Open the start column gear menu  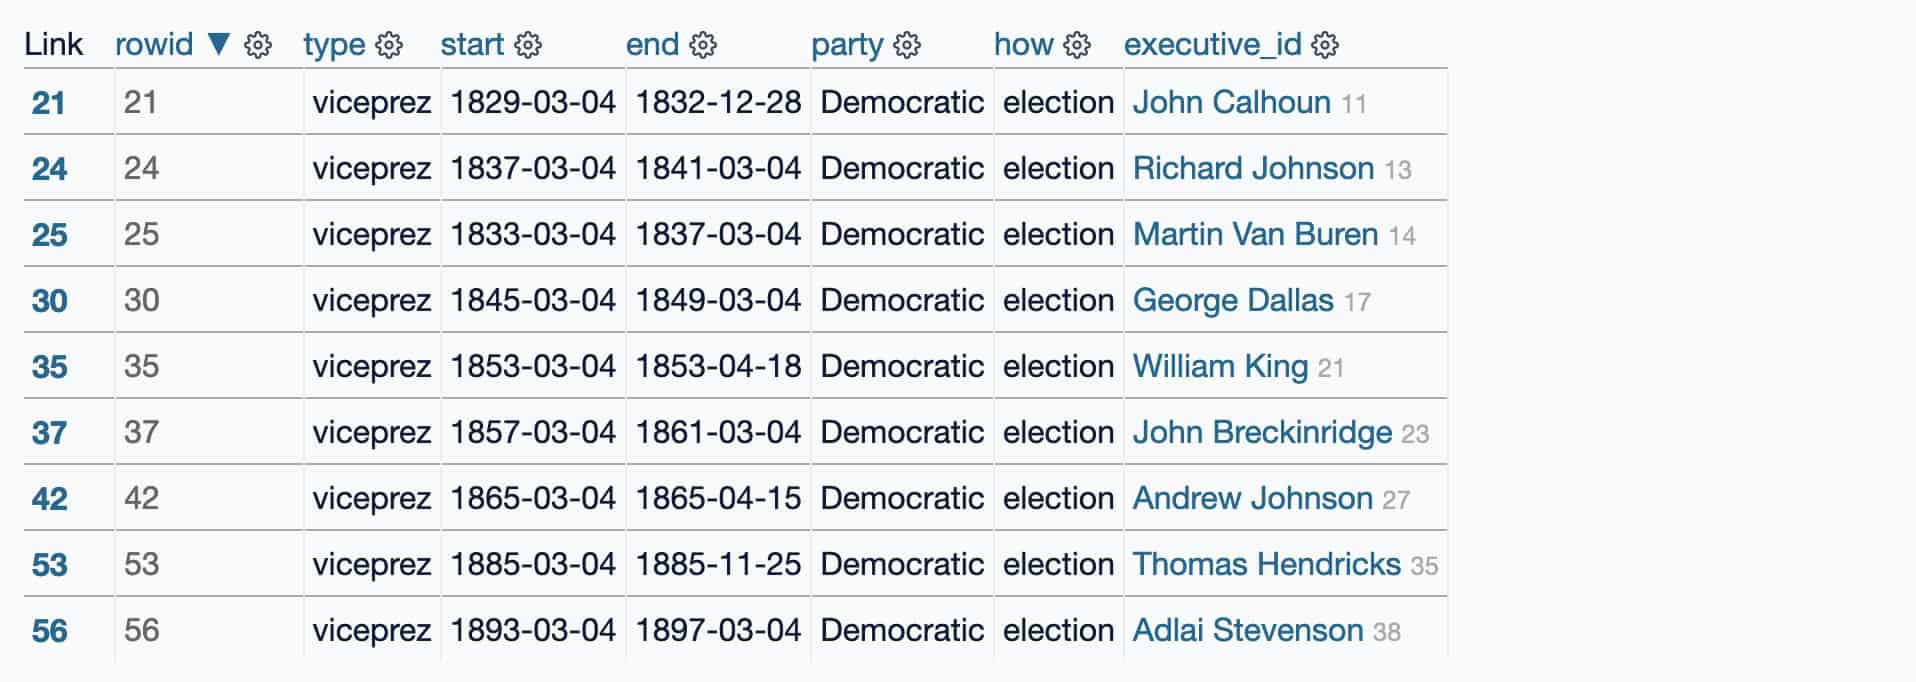coord(527,44)
